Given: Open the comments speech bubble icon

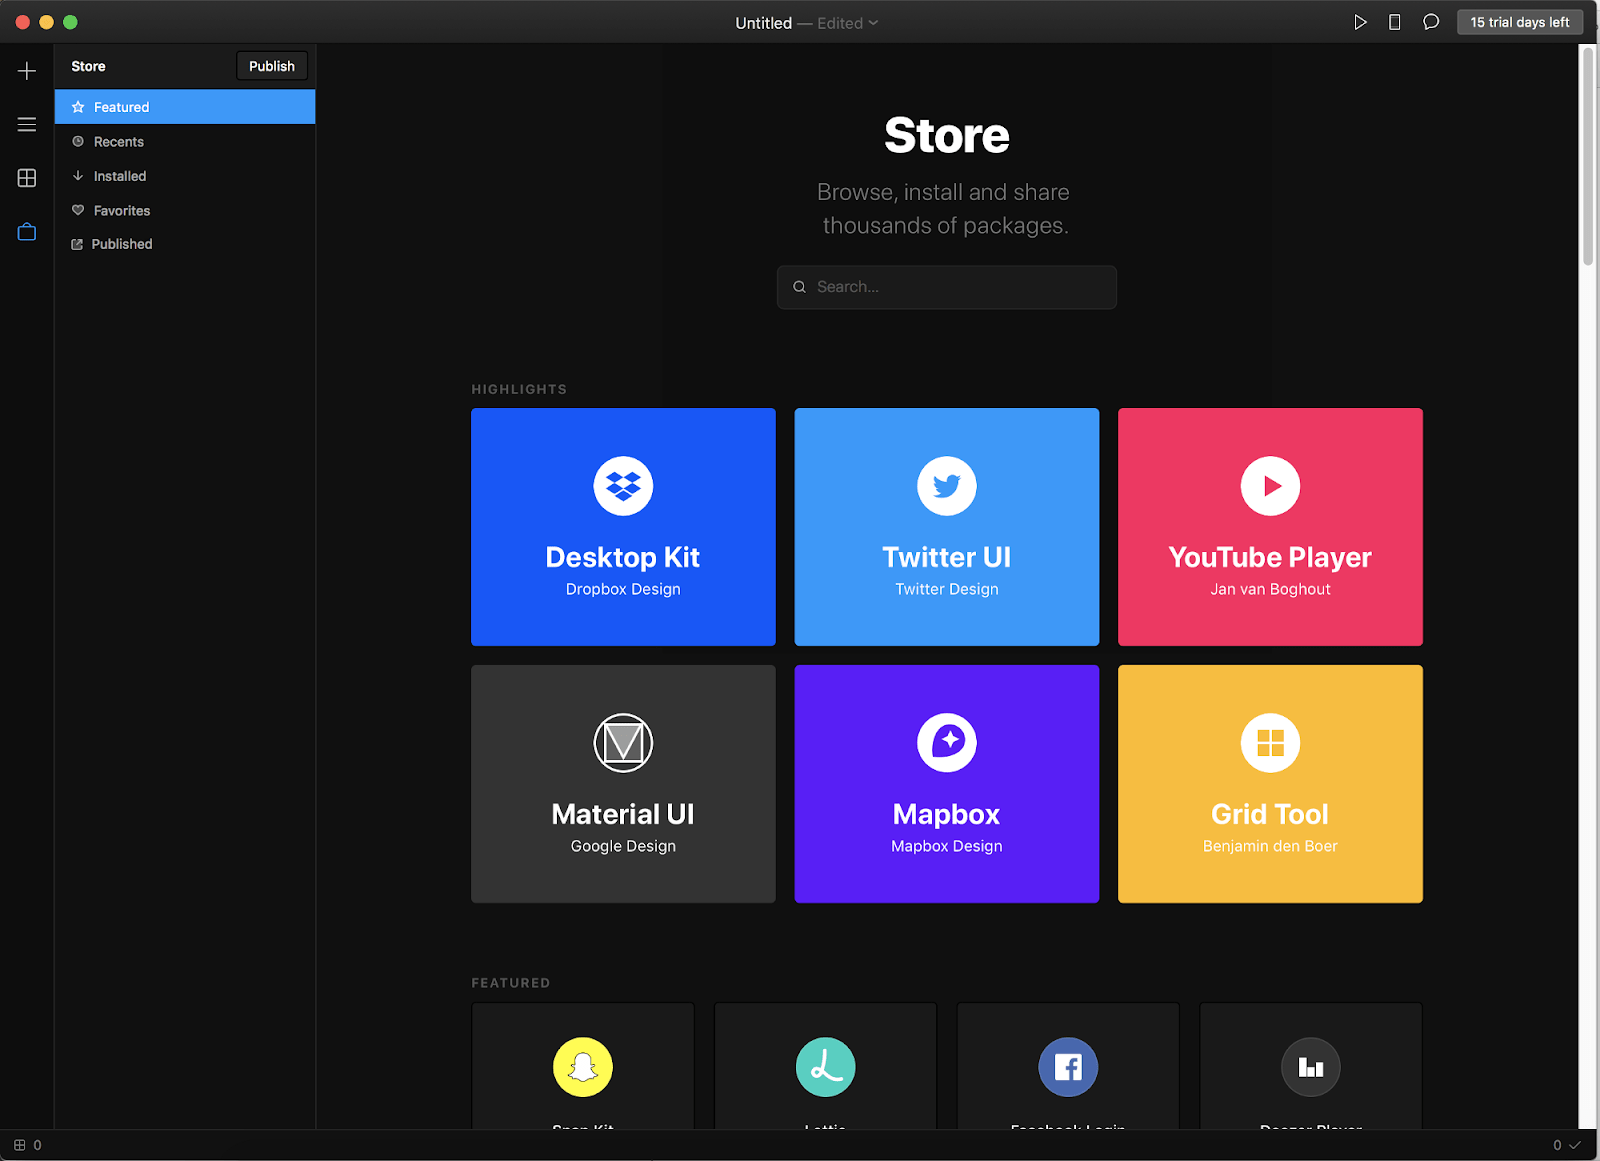Looking at the screenshot, I should point(1431,22).
